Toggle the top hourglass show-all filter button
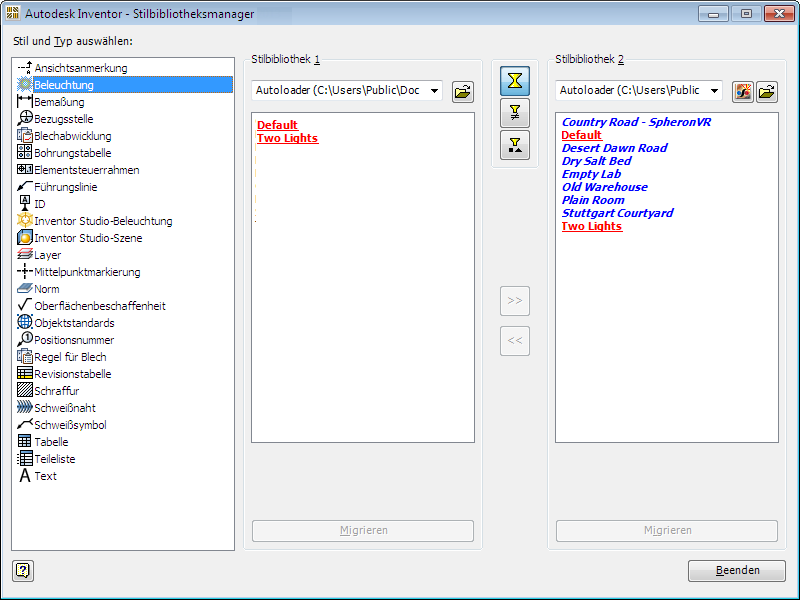Image resolution: width=800 pixels, height=600 pixels. pos(515,81)
